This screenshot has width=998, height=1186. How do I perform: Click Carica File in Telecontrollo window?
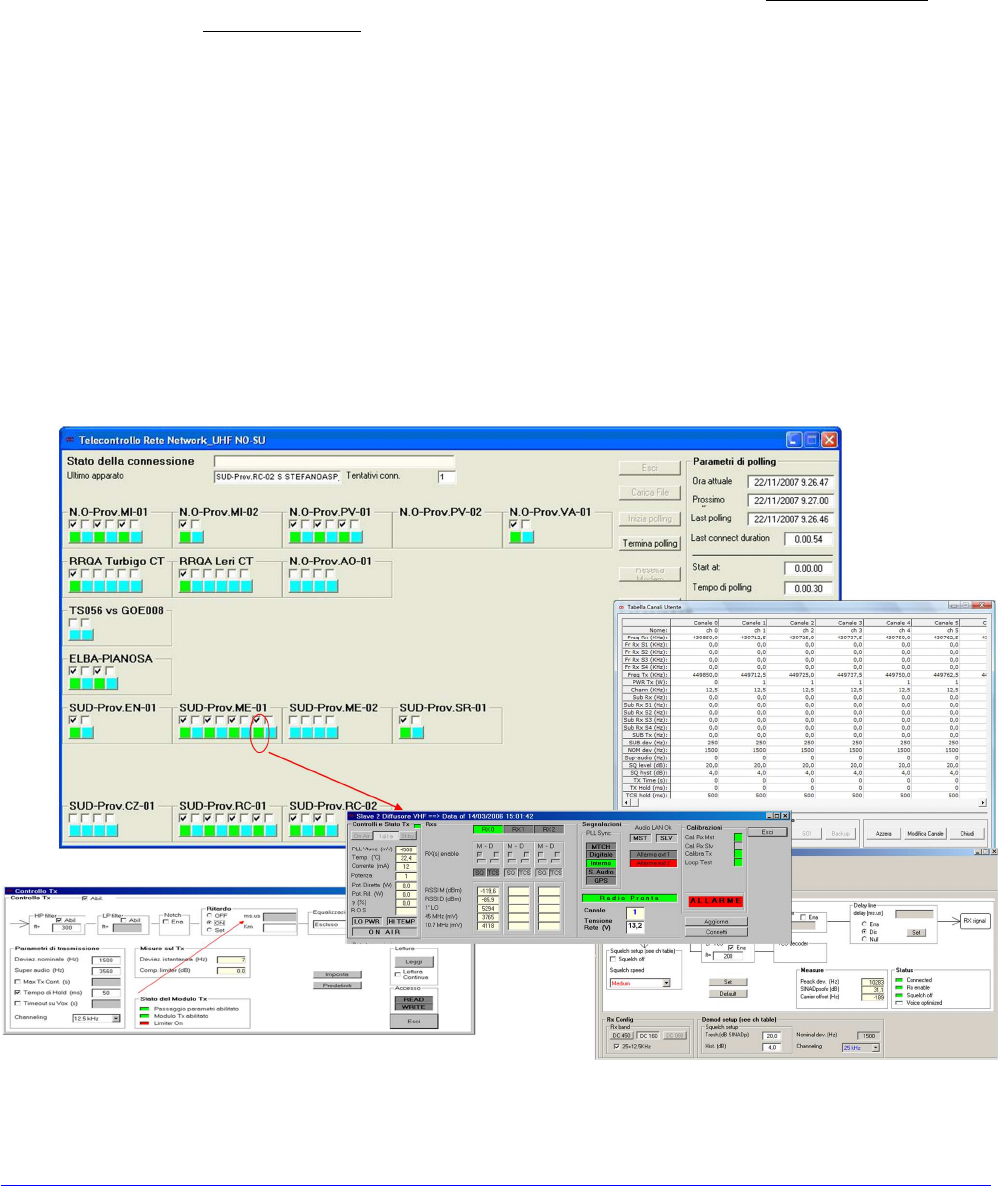point(649,492)
